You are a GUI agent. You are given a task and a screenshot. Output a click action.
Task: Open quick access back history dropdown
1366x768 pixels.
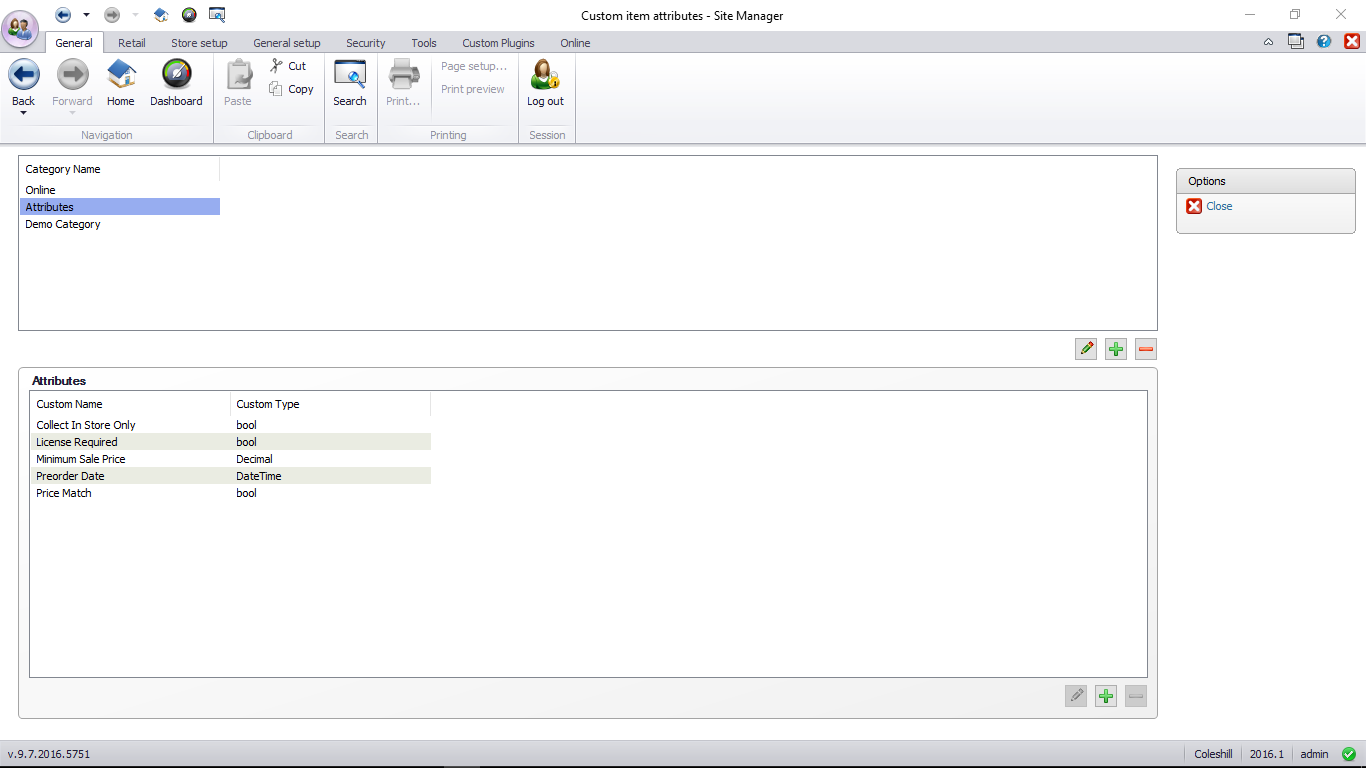point(86,15)
